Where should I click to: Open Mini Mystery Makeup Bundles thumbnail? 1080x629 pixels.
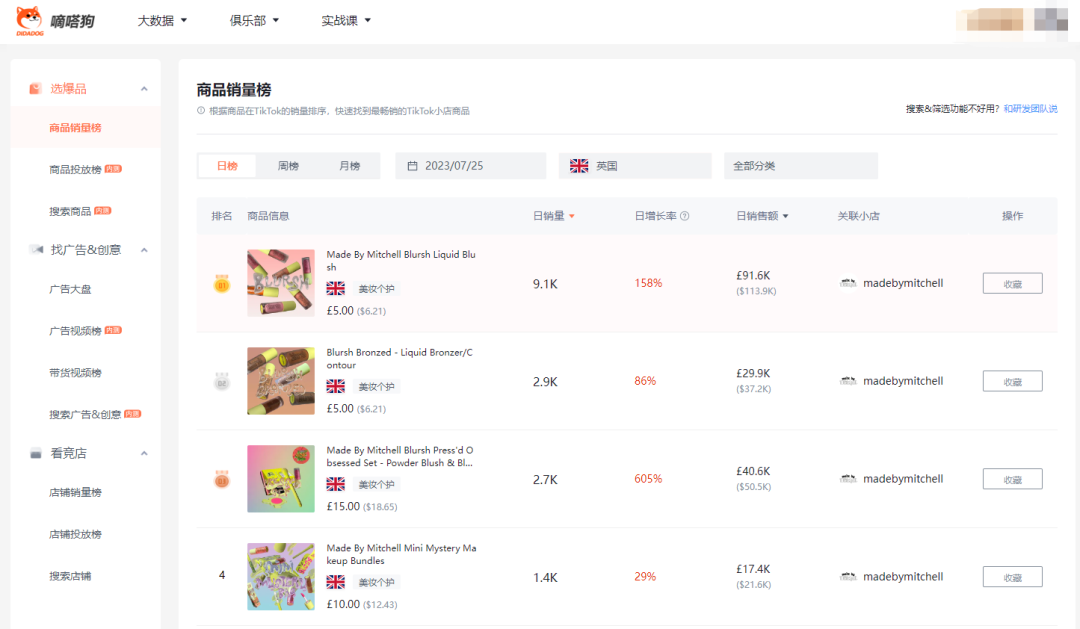point(281,577)
